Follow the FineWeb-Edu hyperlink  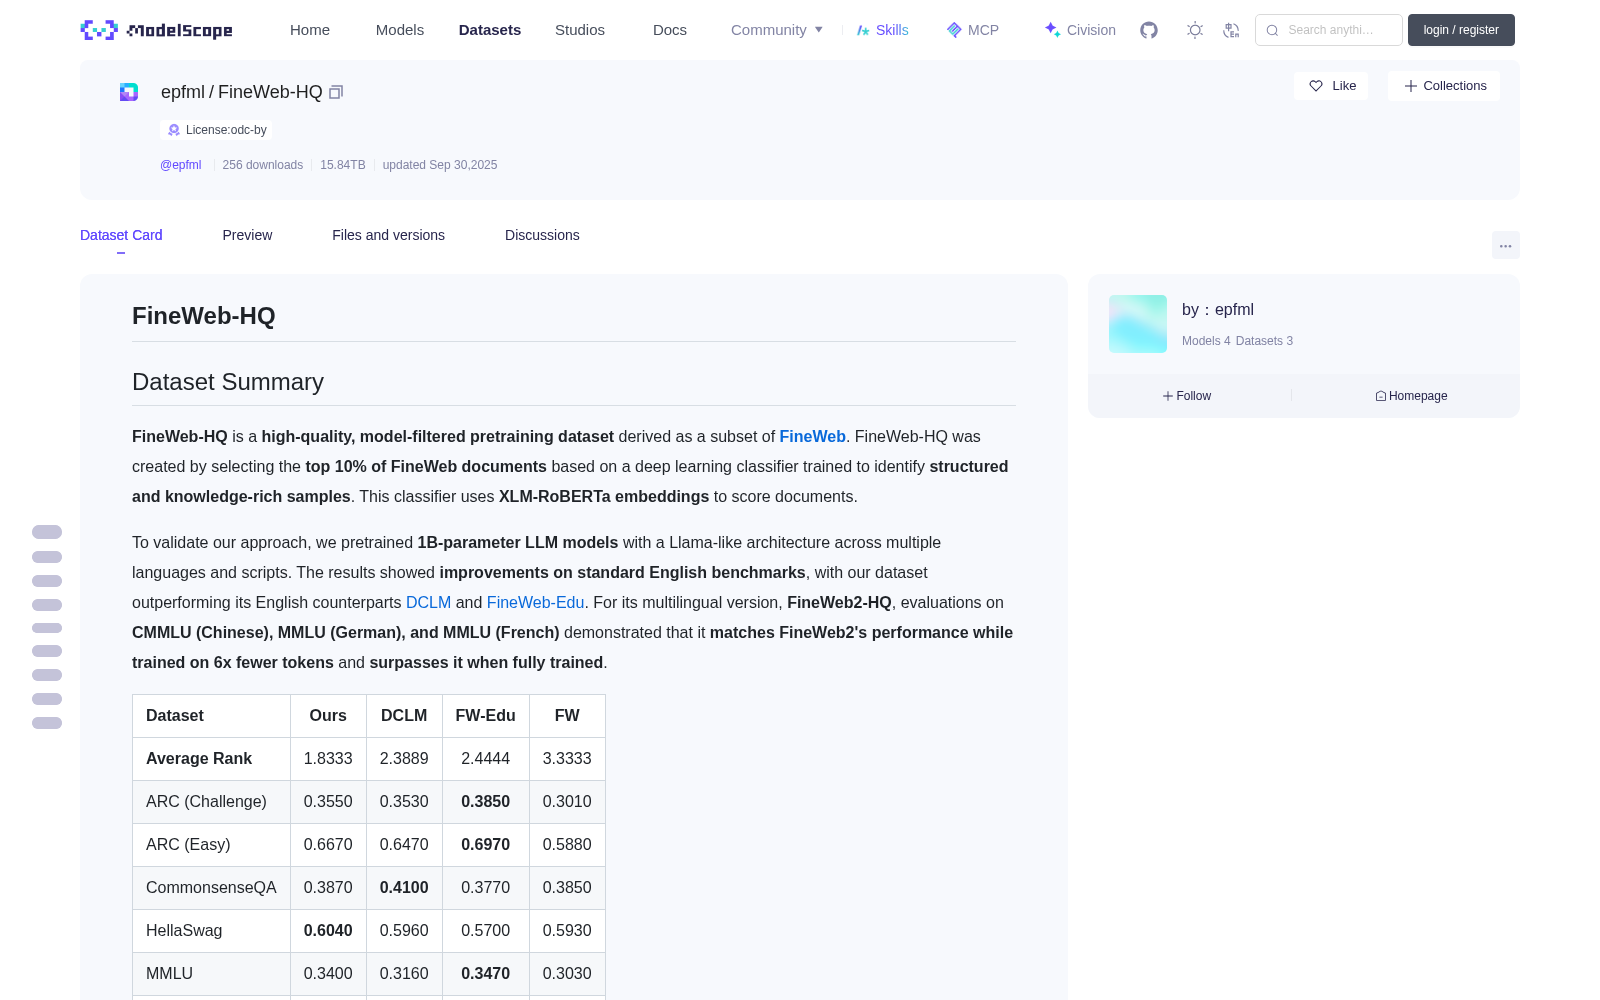(535, 602)
